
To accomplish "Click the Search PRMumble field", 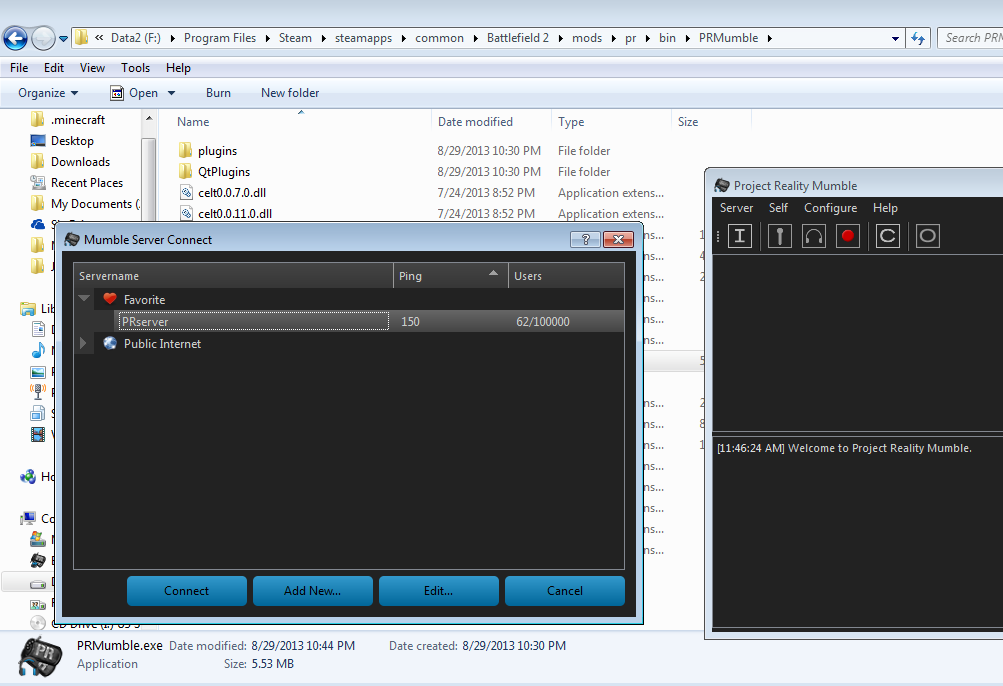I will coord(972,38).
